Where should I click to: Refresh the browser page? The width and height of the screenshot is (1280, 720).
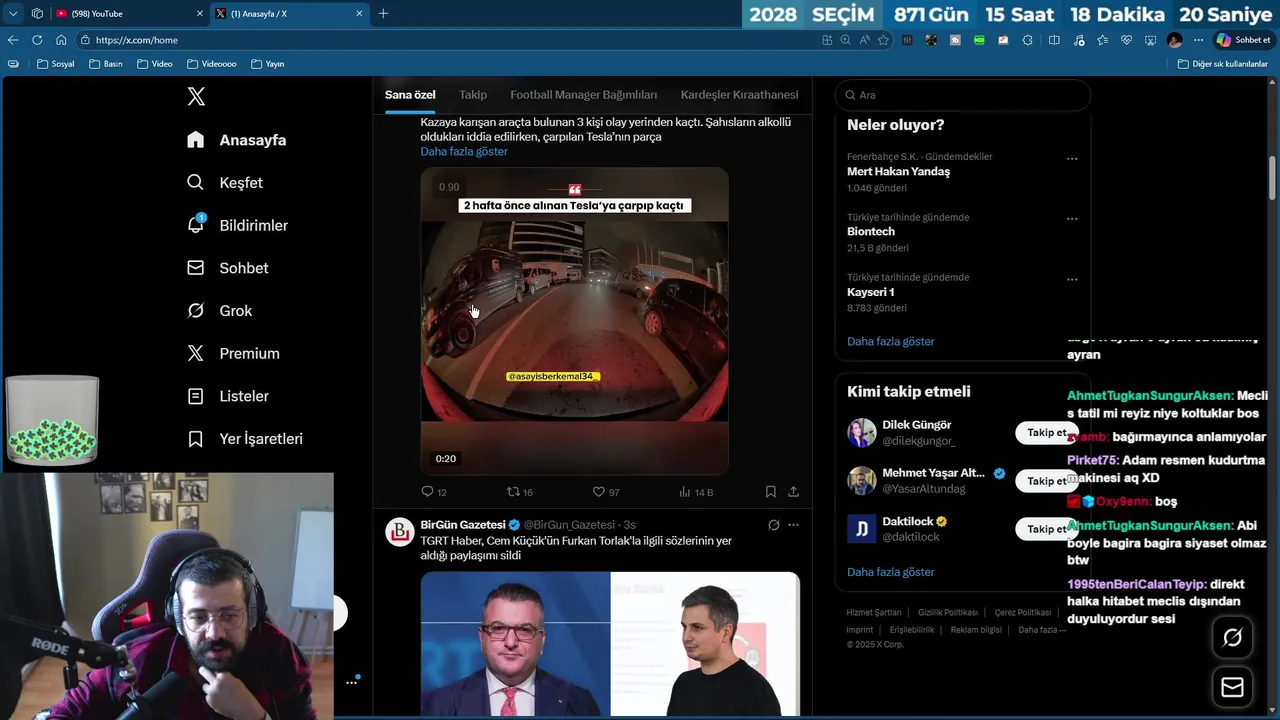pyautogui.click(x=37, y=40)
